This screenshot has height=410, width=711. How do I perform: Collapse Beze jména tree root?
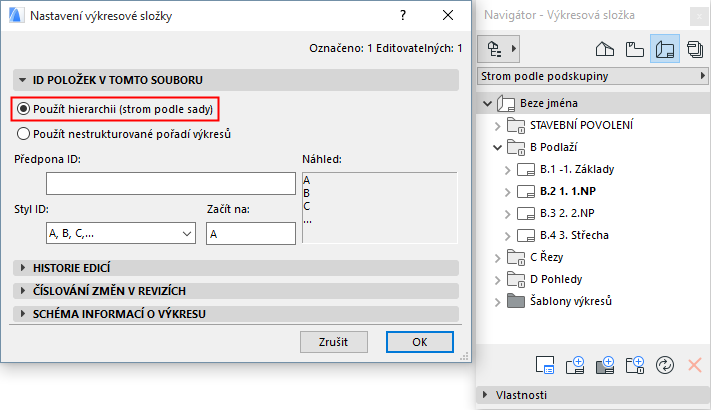click(x=488, y=103)
